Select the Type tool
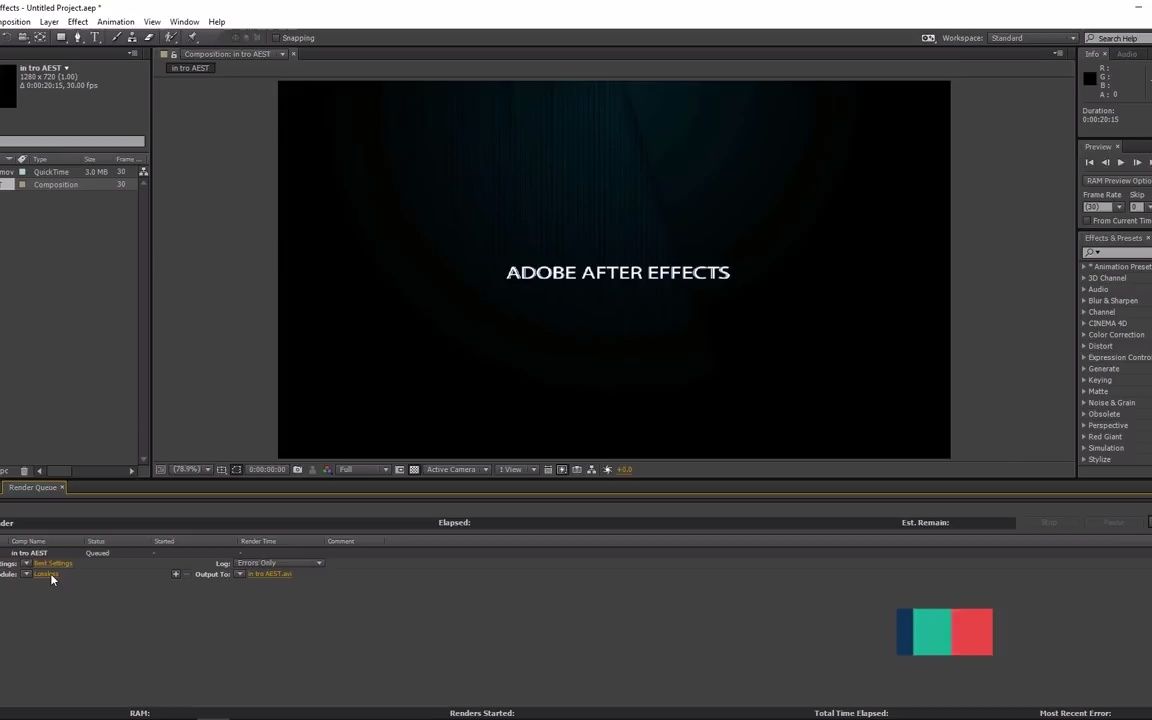 (94, 37)
